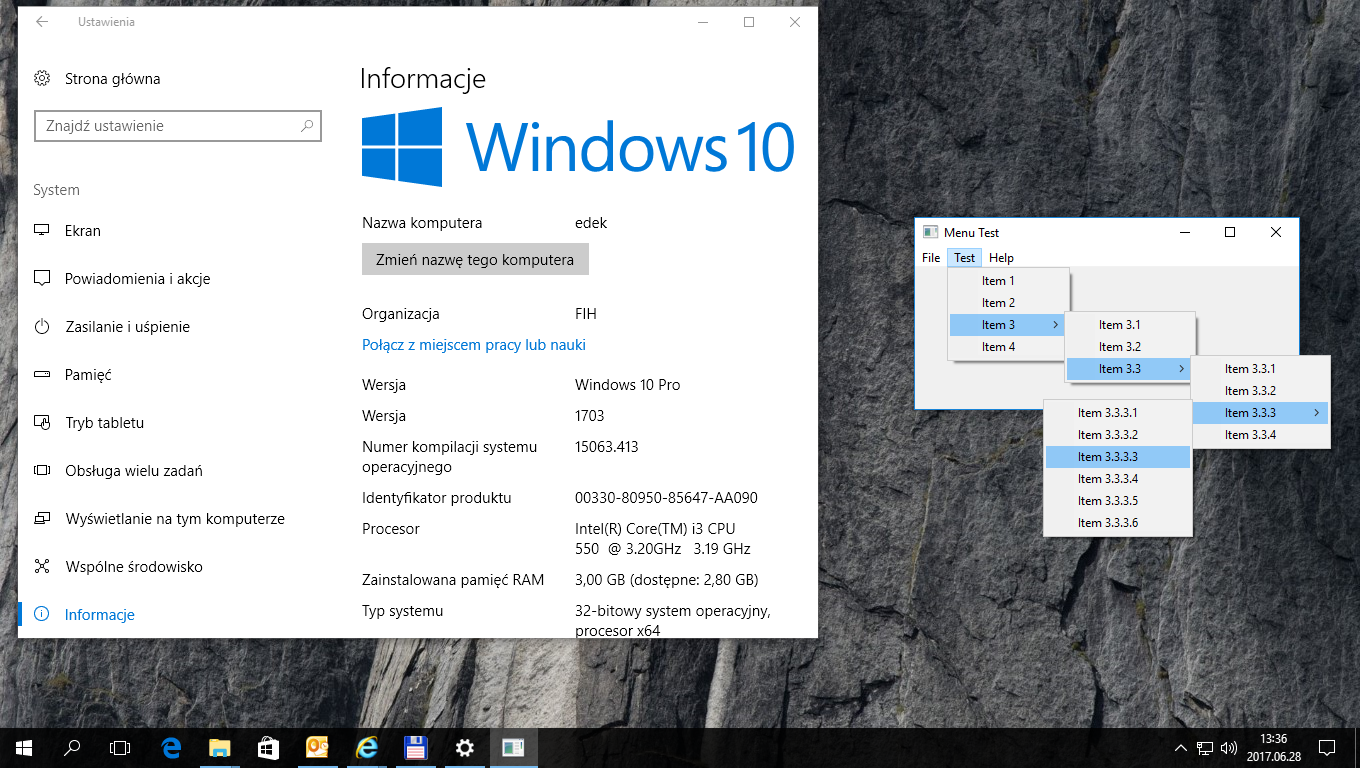This screenshot has width=1360, height=768.
Task: Open the Windows Start button
Action: 24,747
